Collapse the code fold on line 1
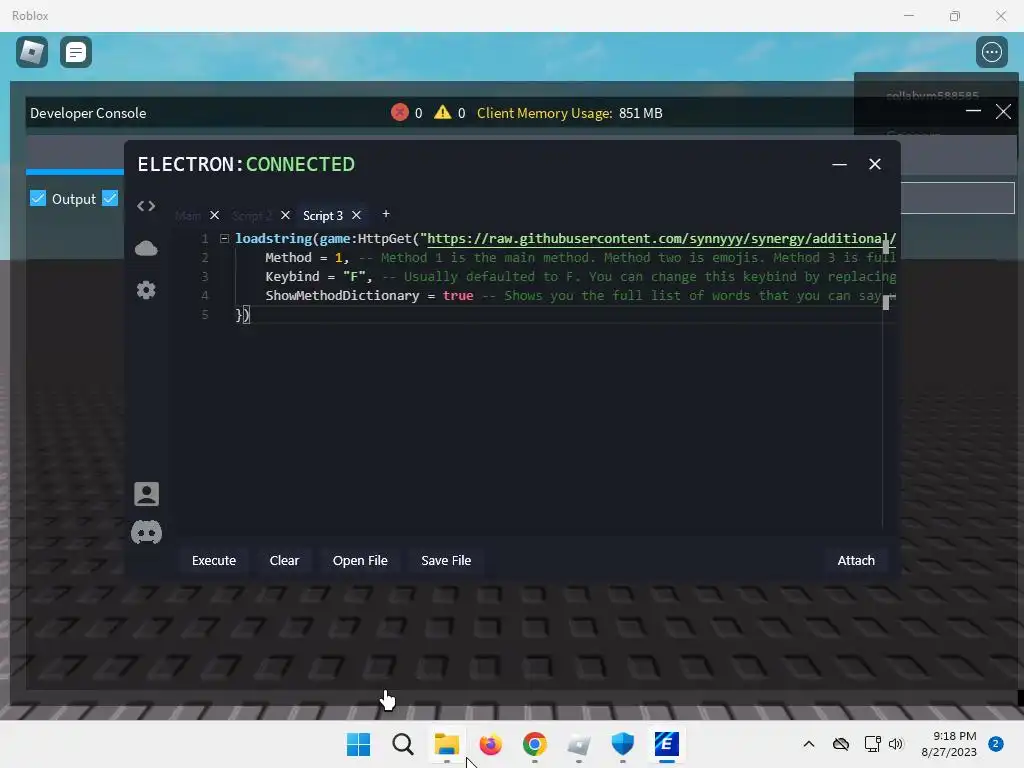Image resolution: width=1024 pixels, height=768 pixels. tap(224, 238)
